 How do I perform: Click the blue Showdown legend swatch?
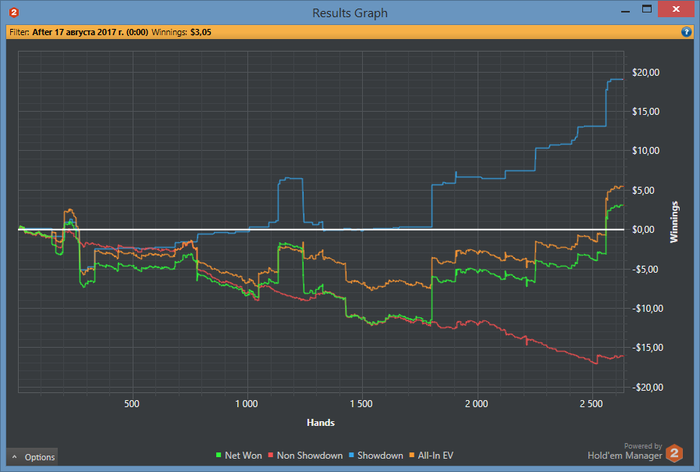[x=351, y=455]
